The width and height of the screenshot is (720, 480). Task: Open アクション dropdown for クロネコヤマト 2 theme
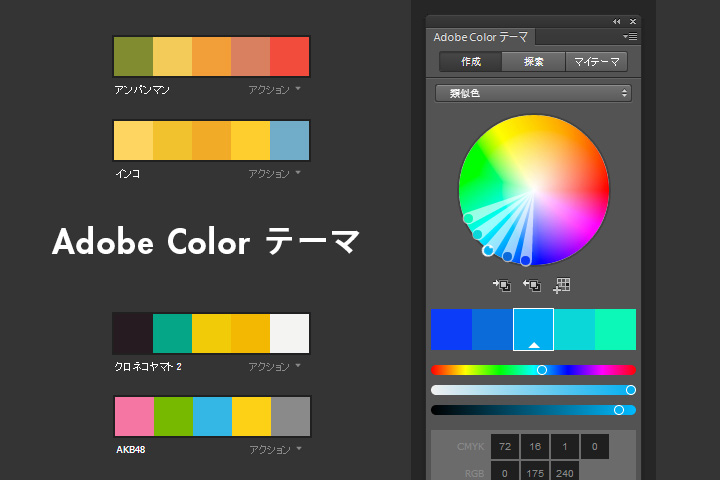point(274,367)
